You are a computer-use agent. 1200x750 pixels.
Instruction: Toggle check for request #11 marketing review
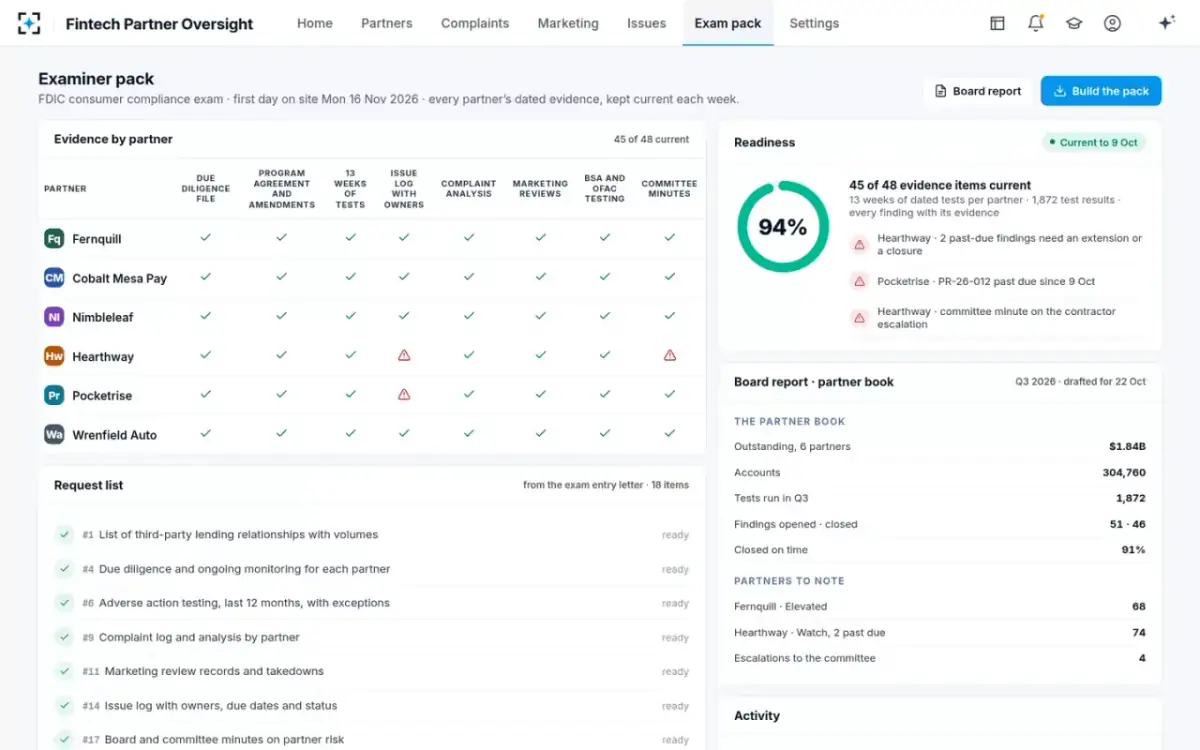64,671
